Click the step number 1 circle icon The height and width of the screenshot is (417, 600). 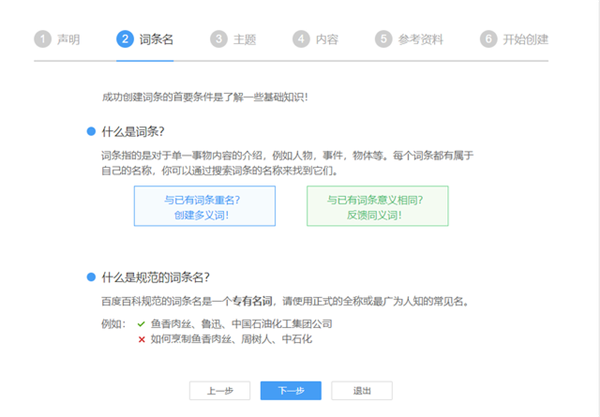(42, 39)
